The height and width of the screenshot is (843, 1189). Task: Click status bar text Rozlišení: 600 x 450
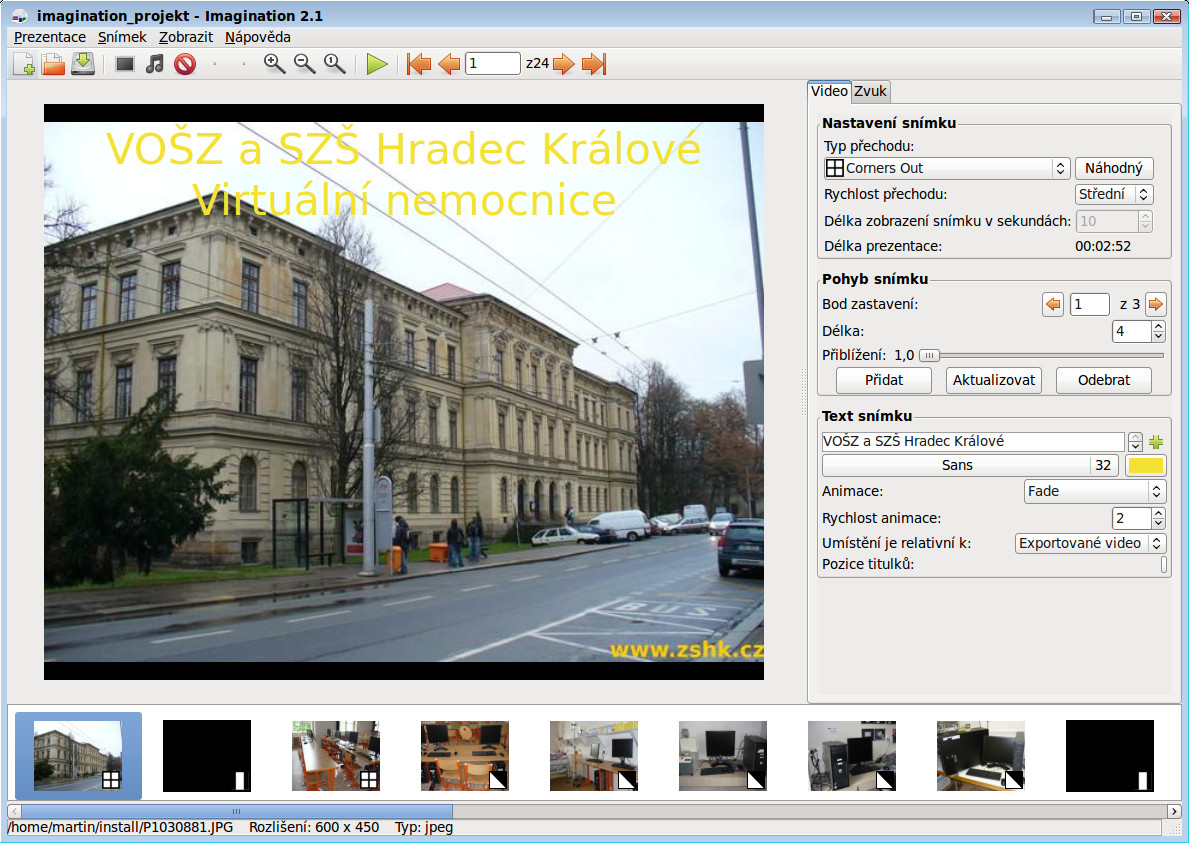click(x=314, y=827)
